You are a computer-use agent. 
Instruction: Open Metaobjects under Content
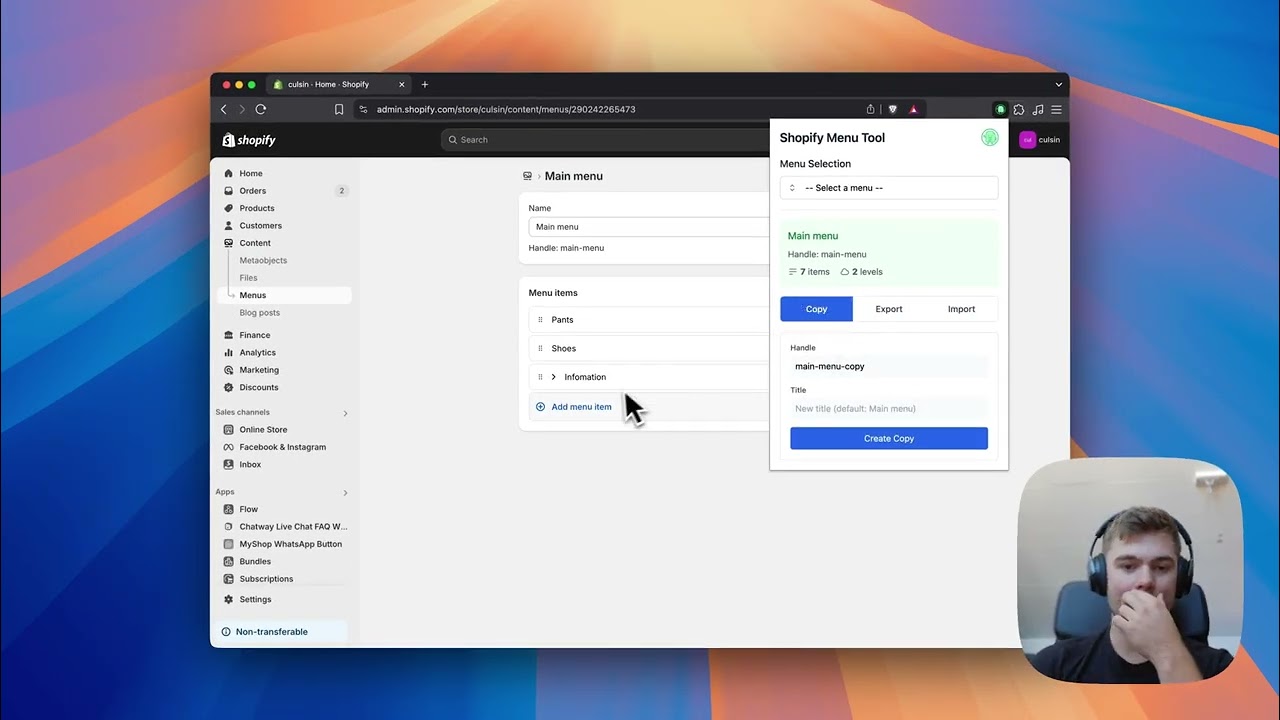263,260
